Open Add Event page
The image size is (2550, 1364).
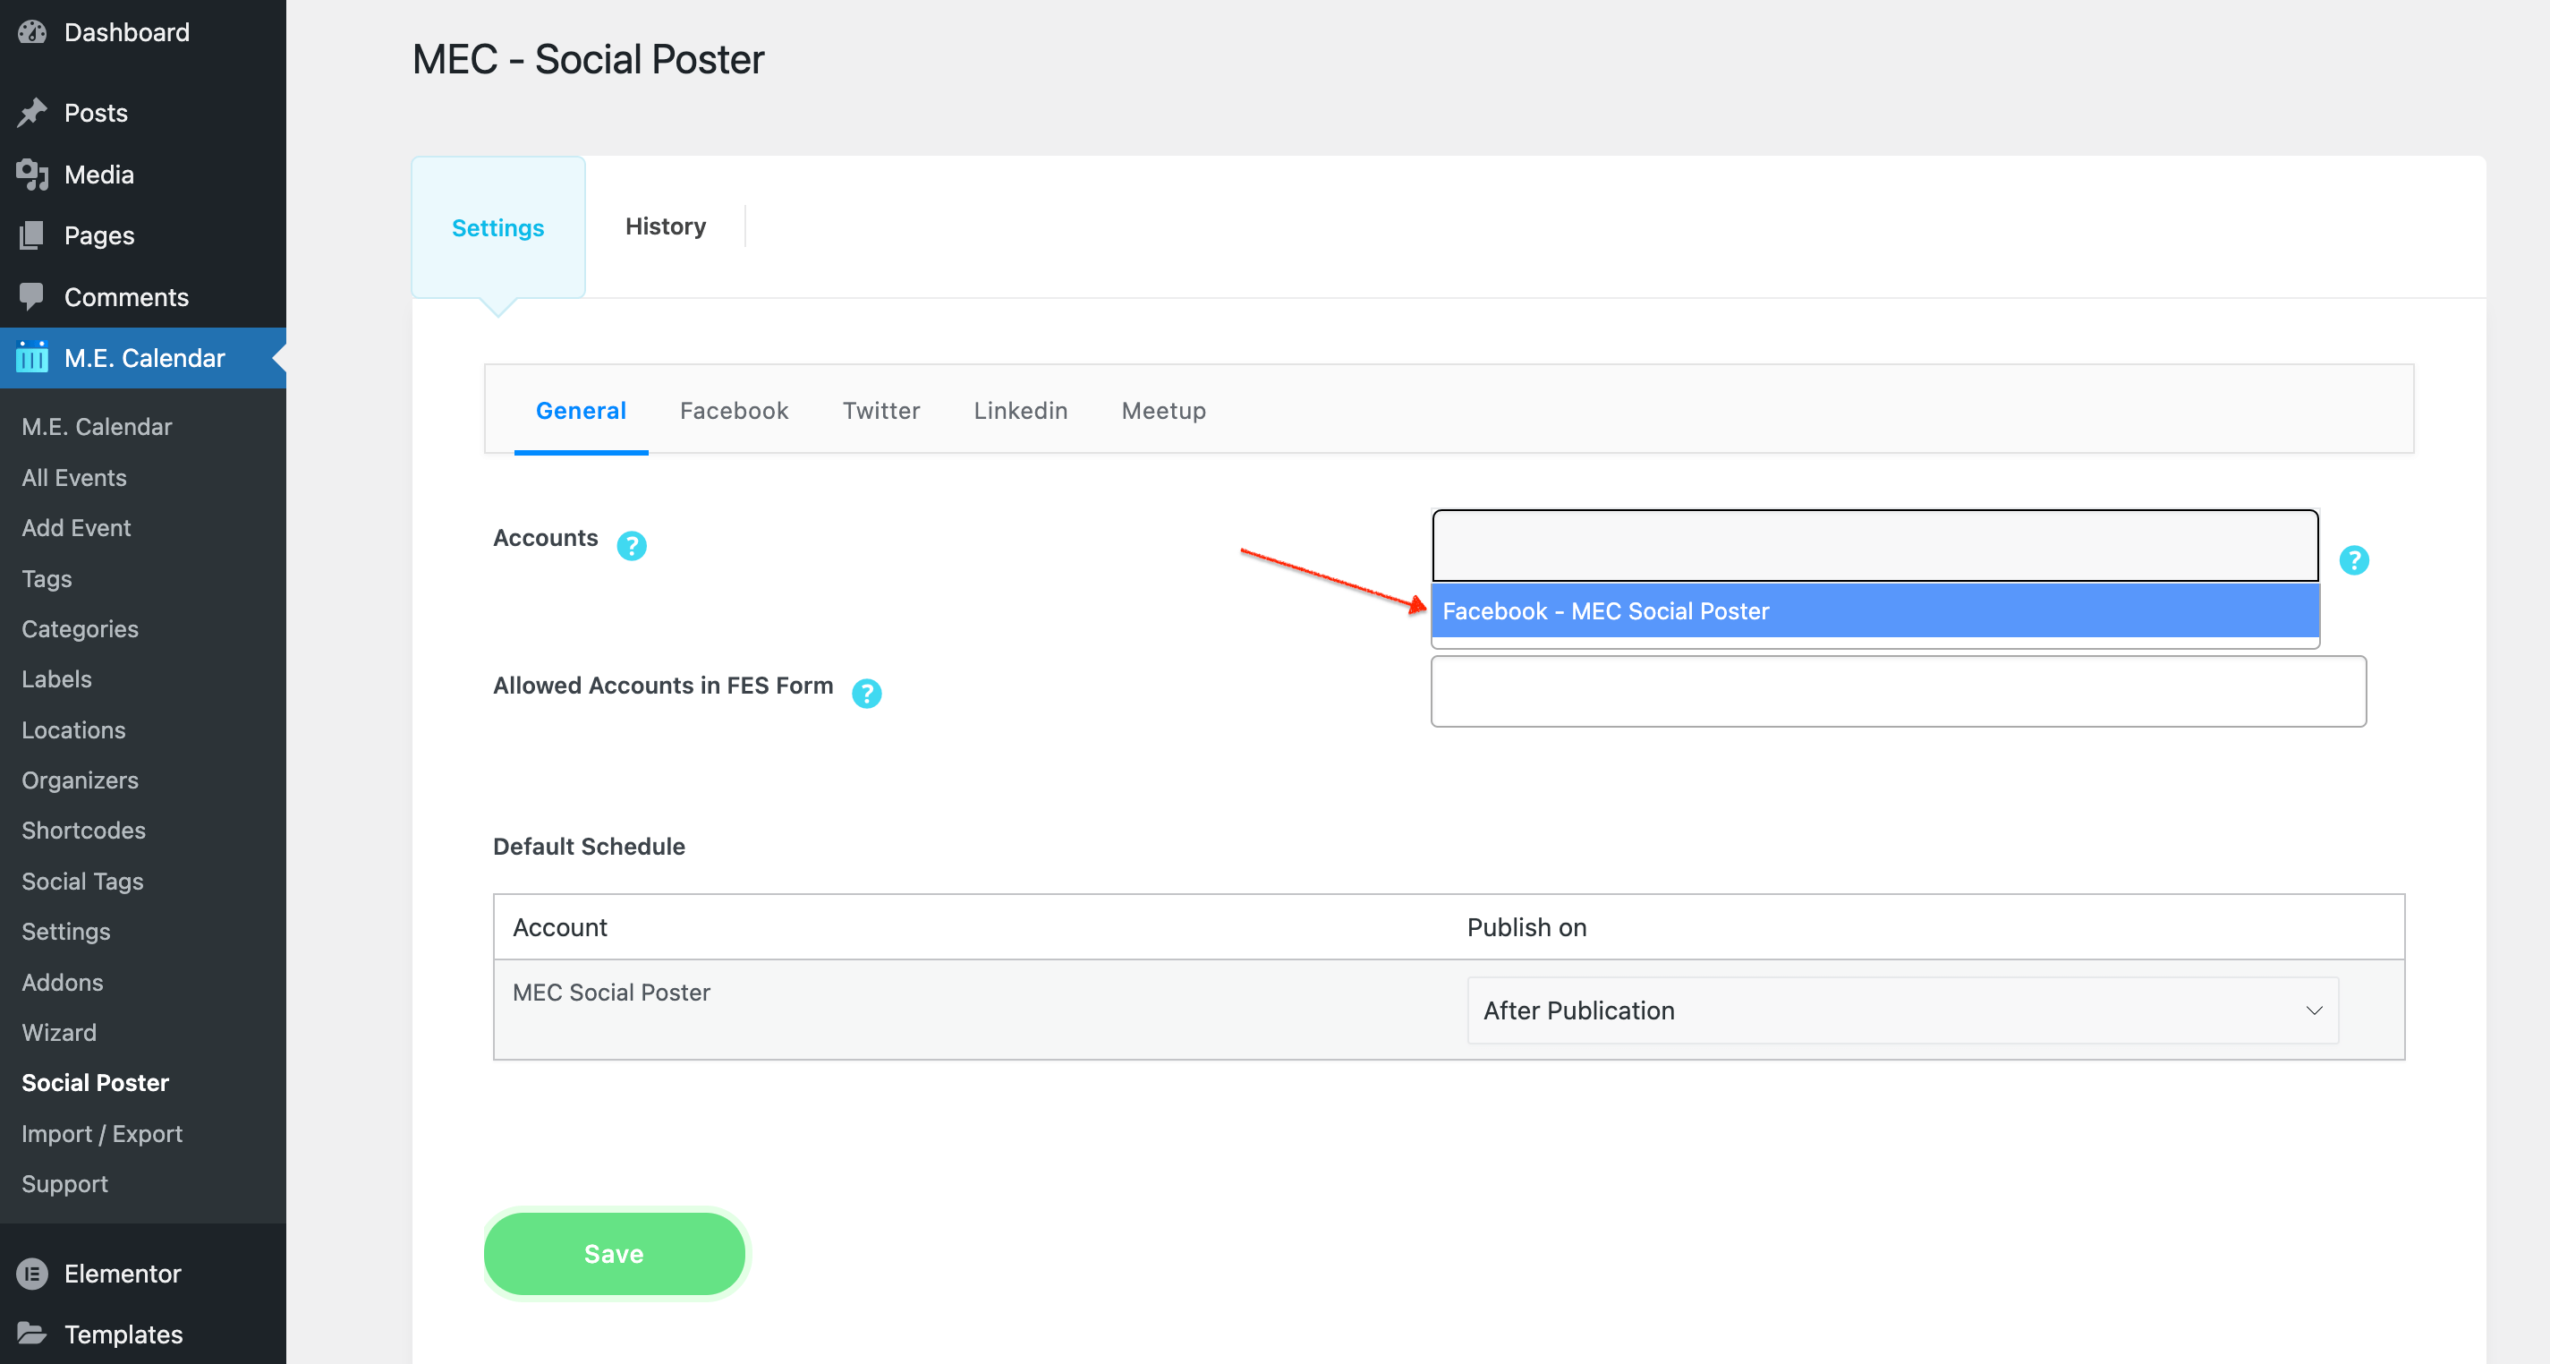[x=76, y=527]
